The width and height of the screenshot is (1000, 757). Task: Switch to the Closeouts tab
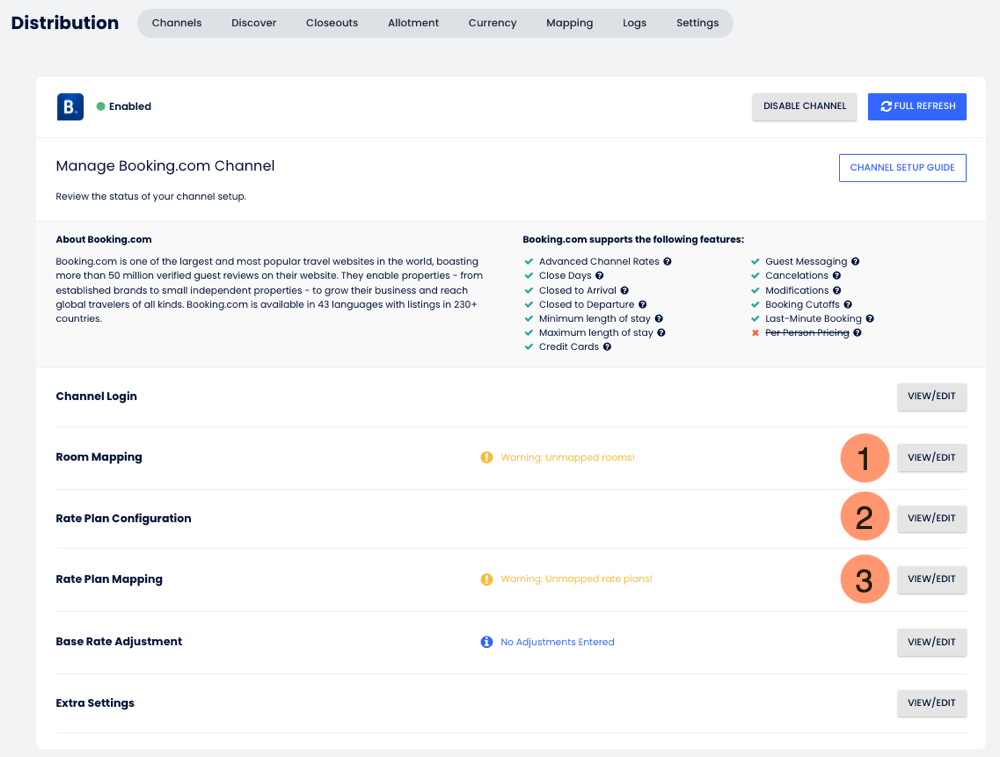(x=332, y=23)
